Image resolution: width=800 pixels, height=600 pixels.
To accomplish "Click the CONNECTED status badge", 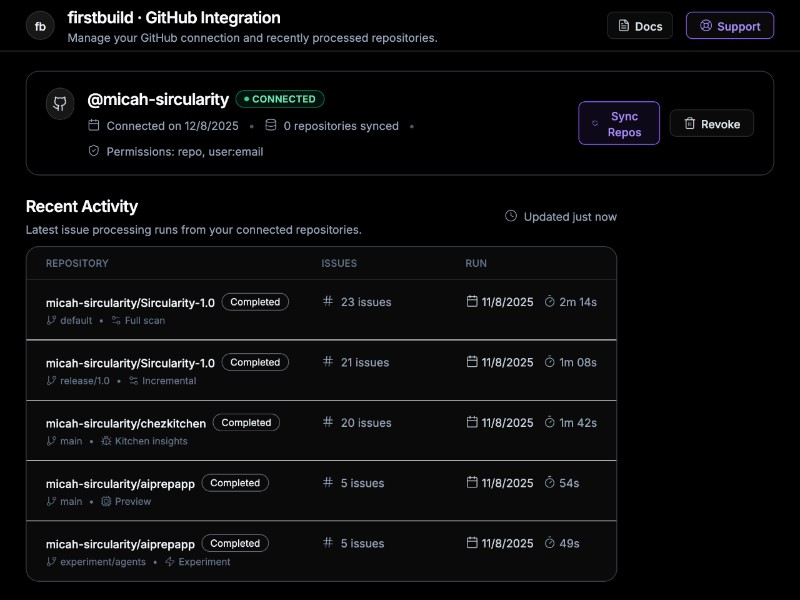I will point(280,99).
